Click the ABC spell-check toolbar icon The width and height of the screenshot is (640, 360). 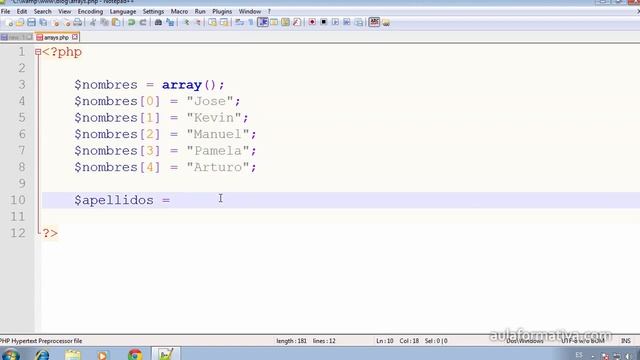[374, 22]
